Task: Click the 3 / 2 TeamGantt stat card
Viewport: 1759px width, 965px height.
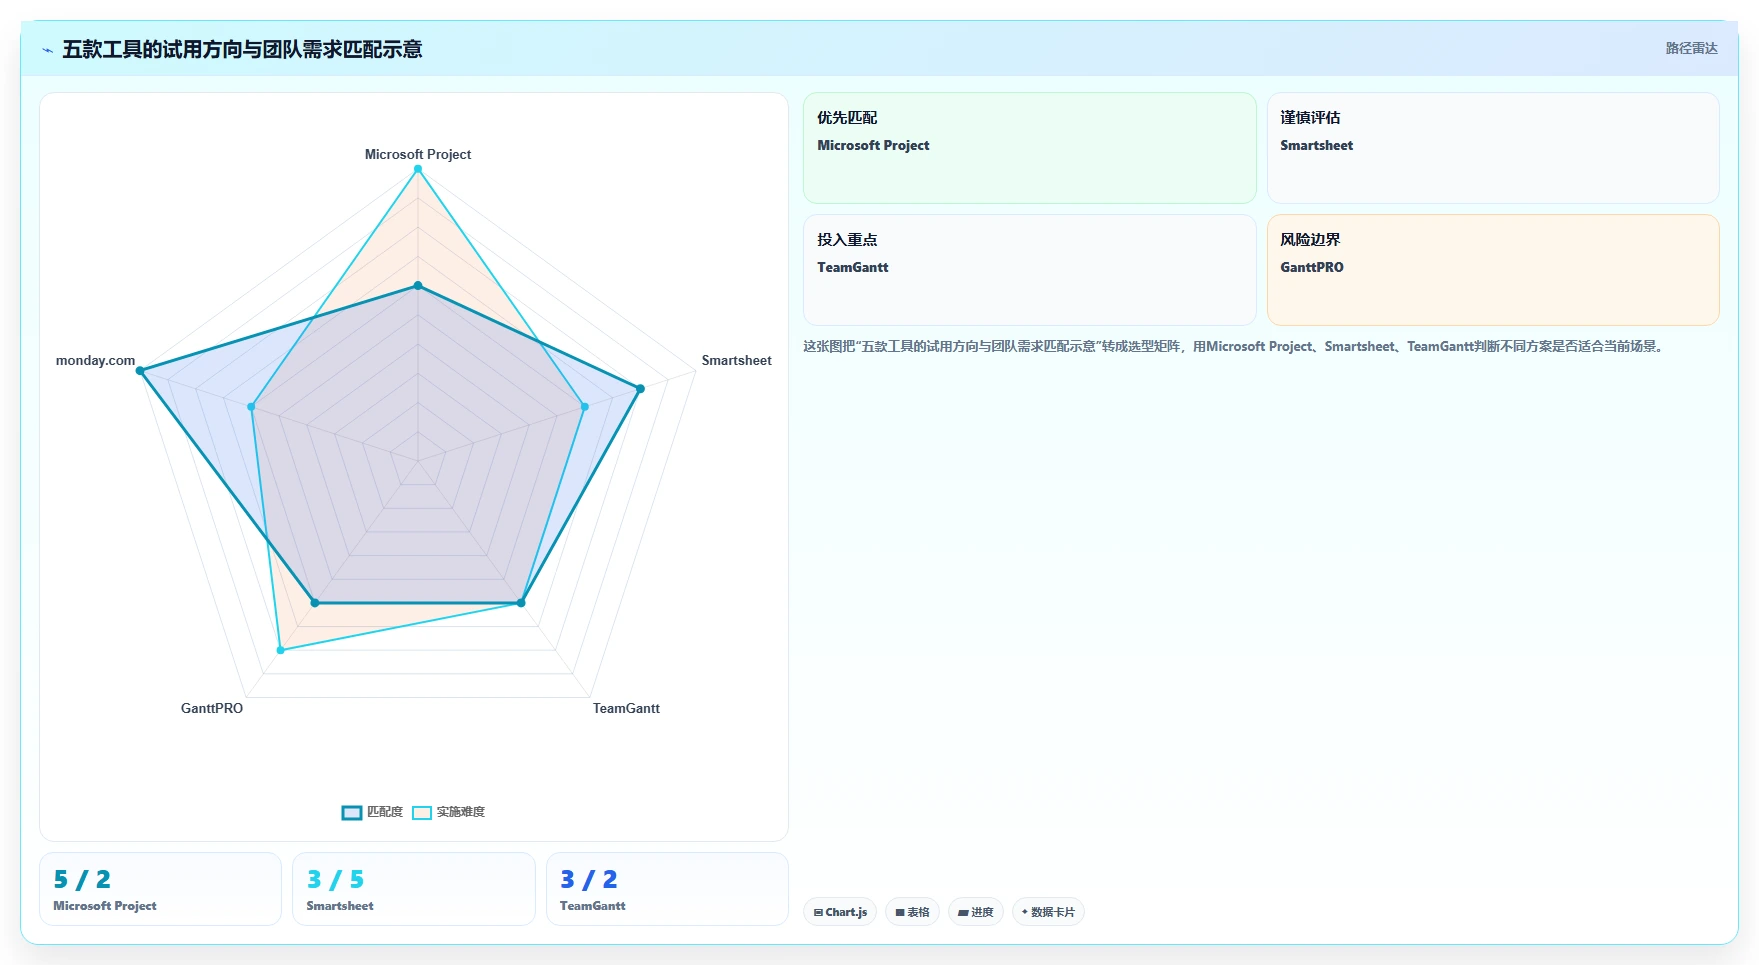Action: tap(667, 889)
